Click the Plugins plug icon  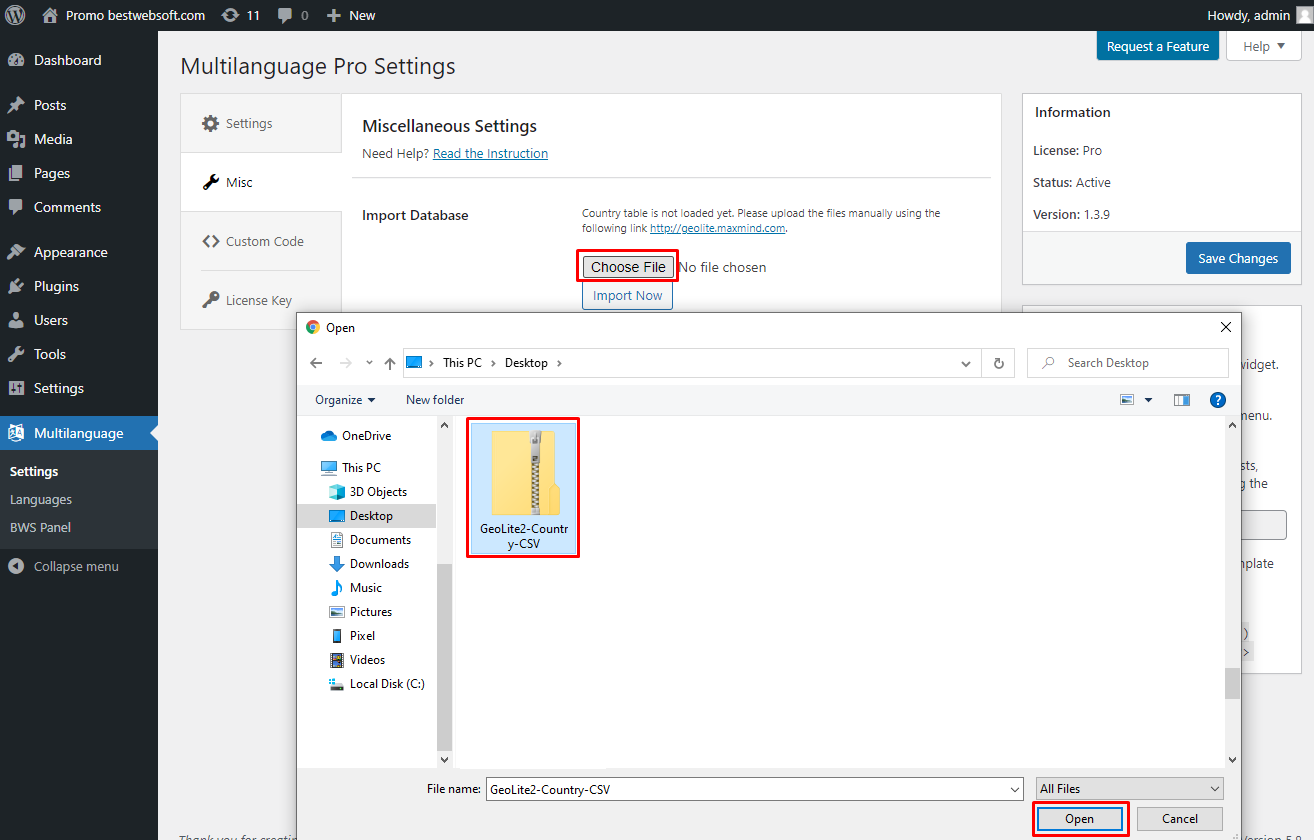pos(16,286)
